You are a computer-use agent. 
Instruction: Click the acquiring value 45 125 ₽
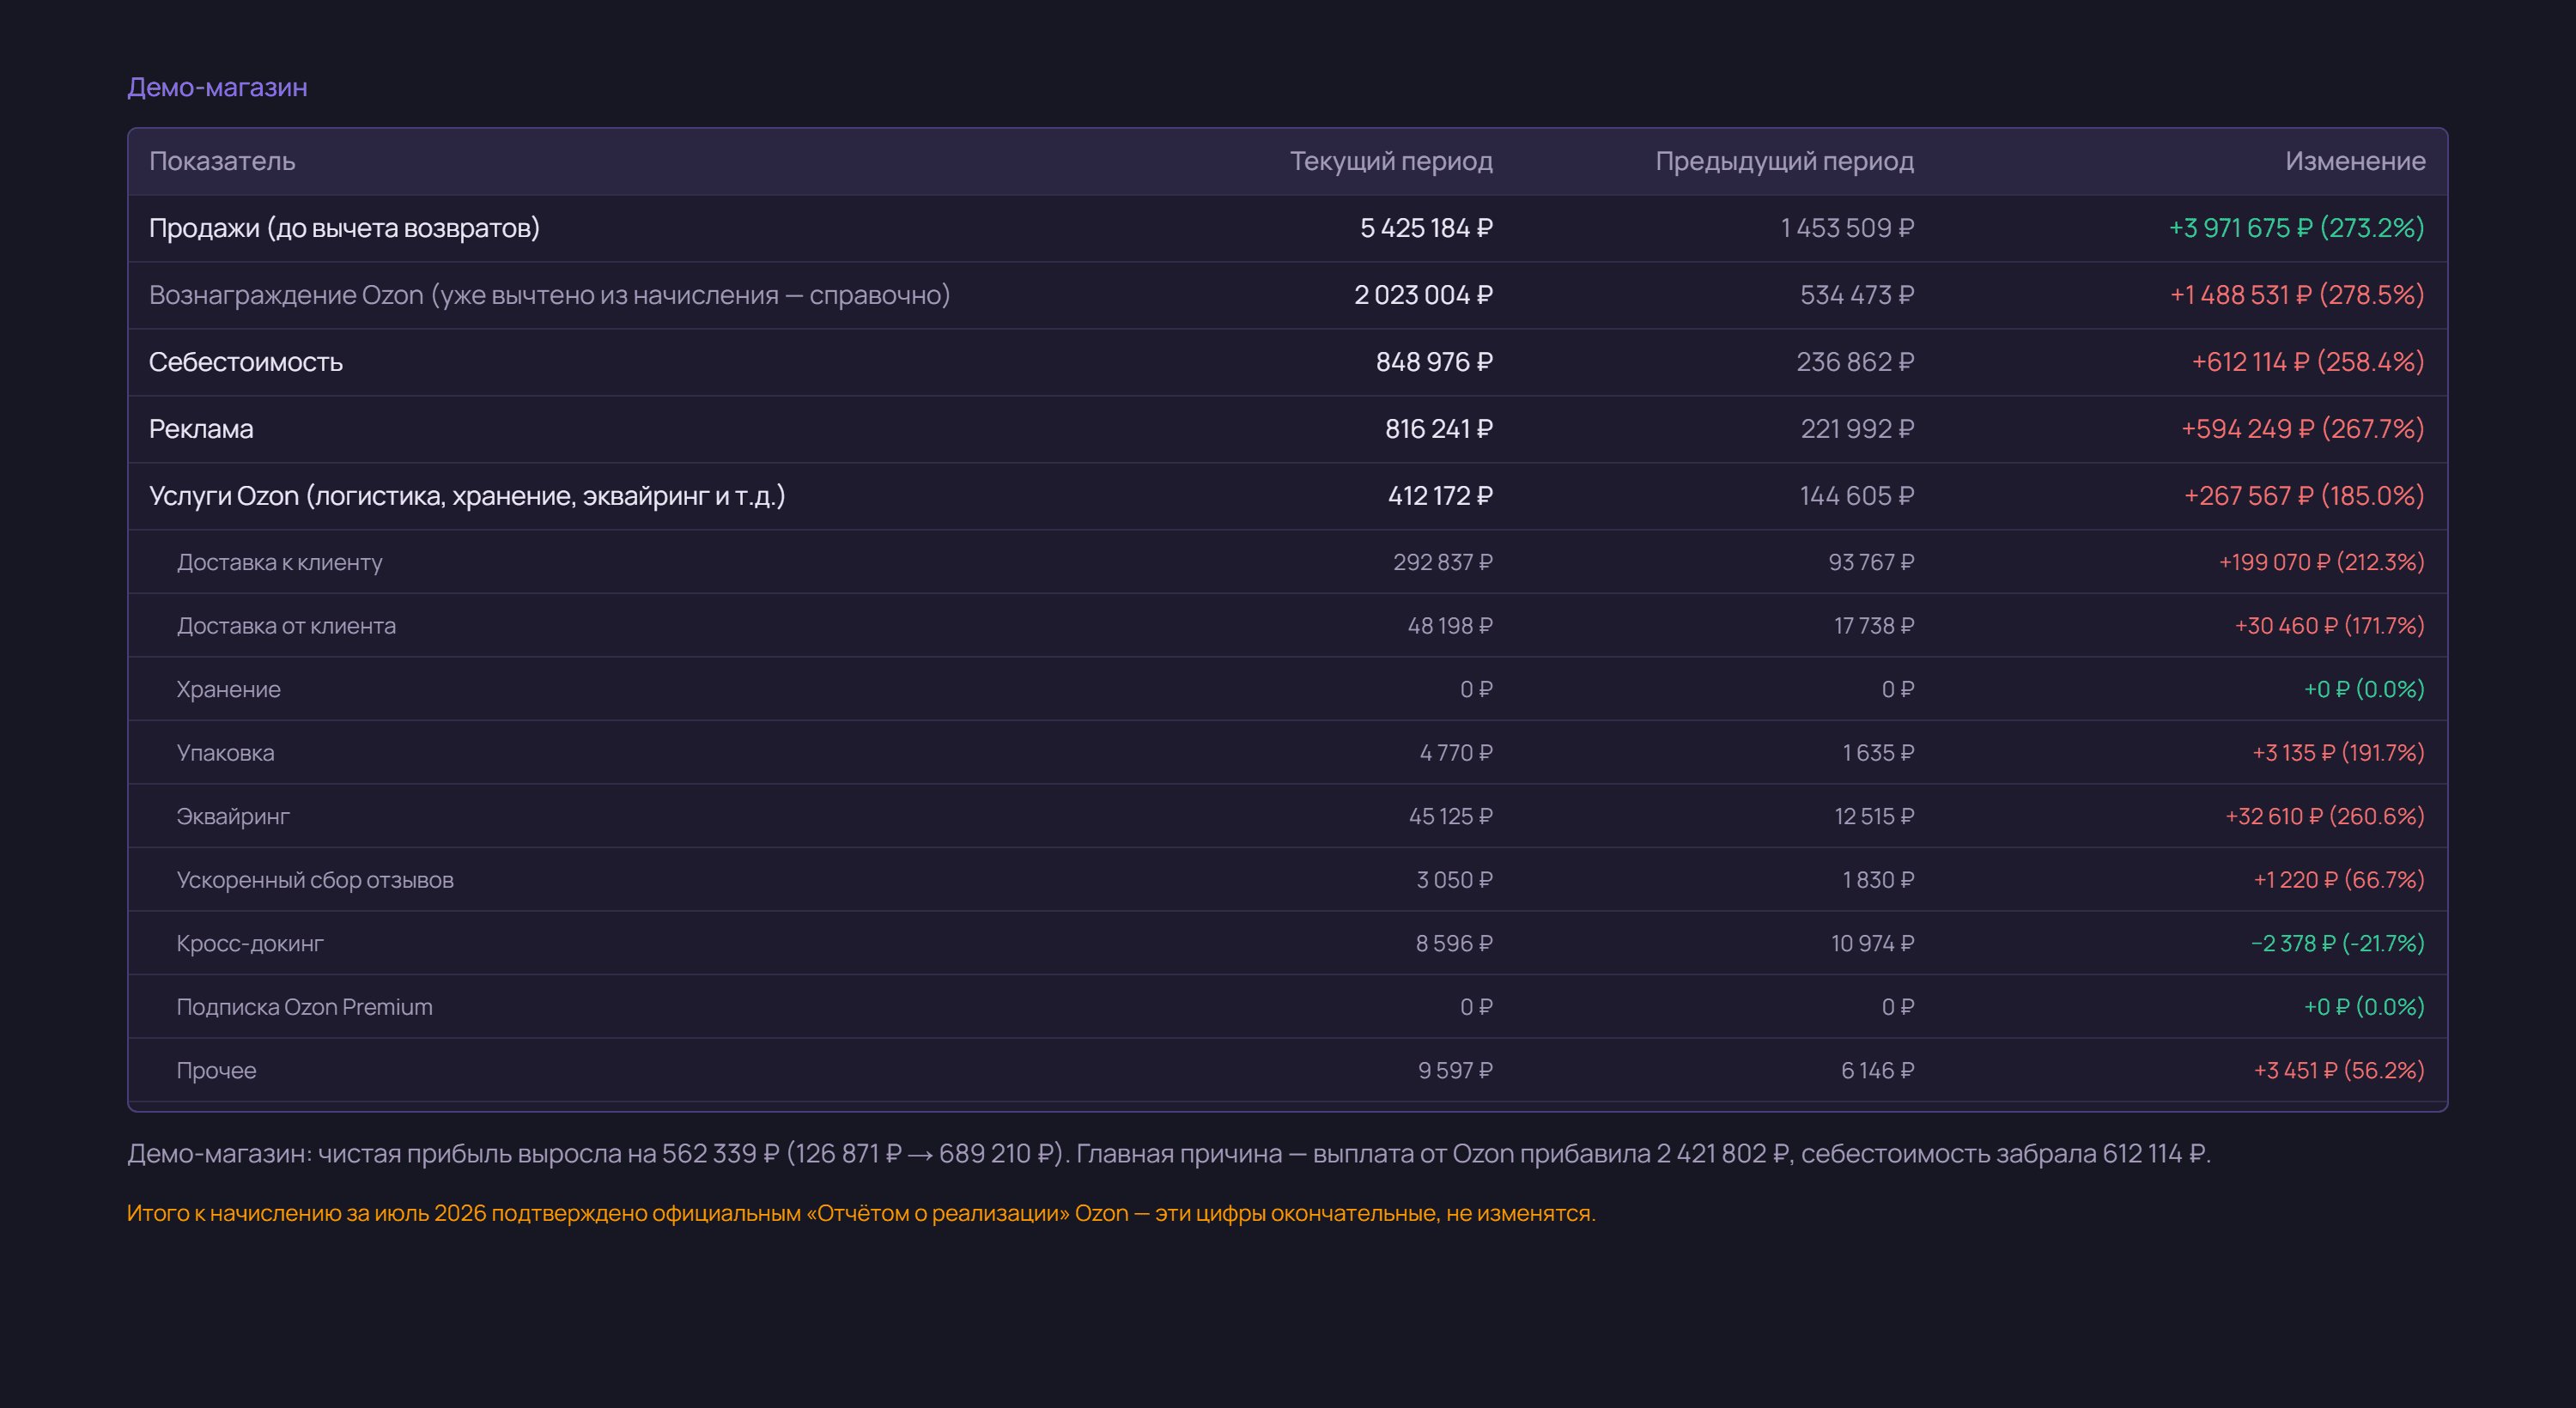[x=1450, y=816]
